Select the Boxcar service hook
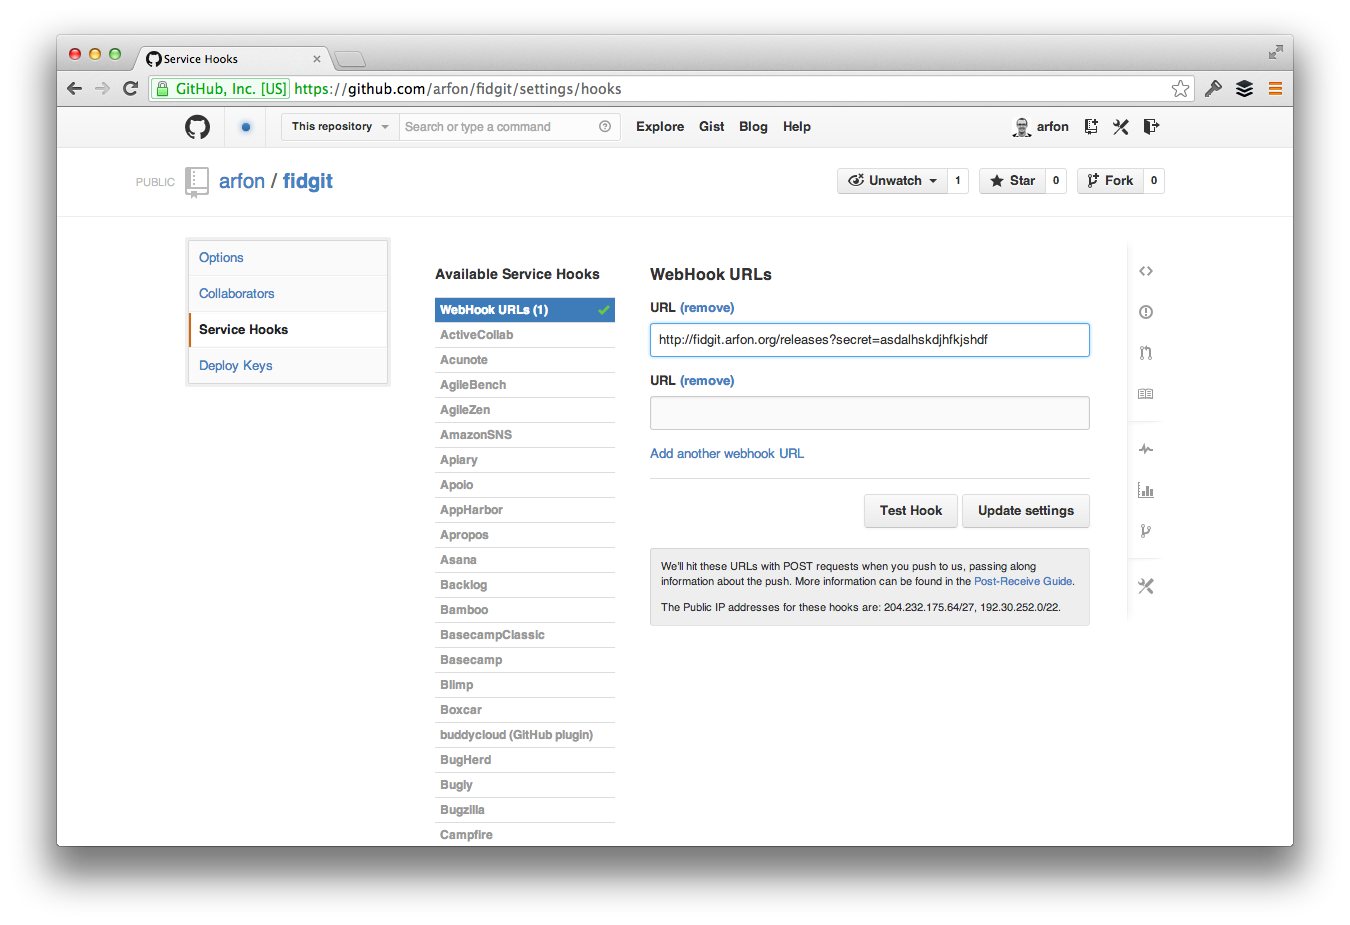 click(x=525, y=710)
